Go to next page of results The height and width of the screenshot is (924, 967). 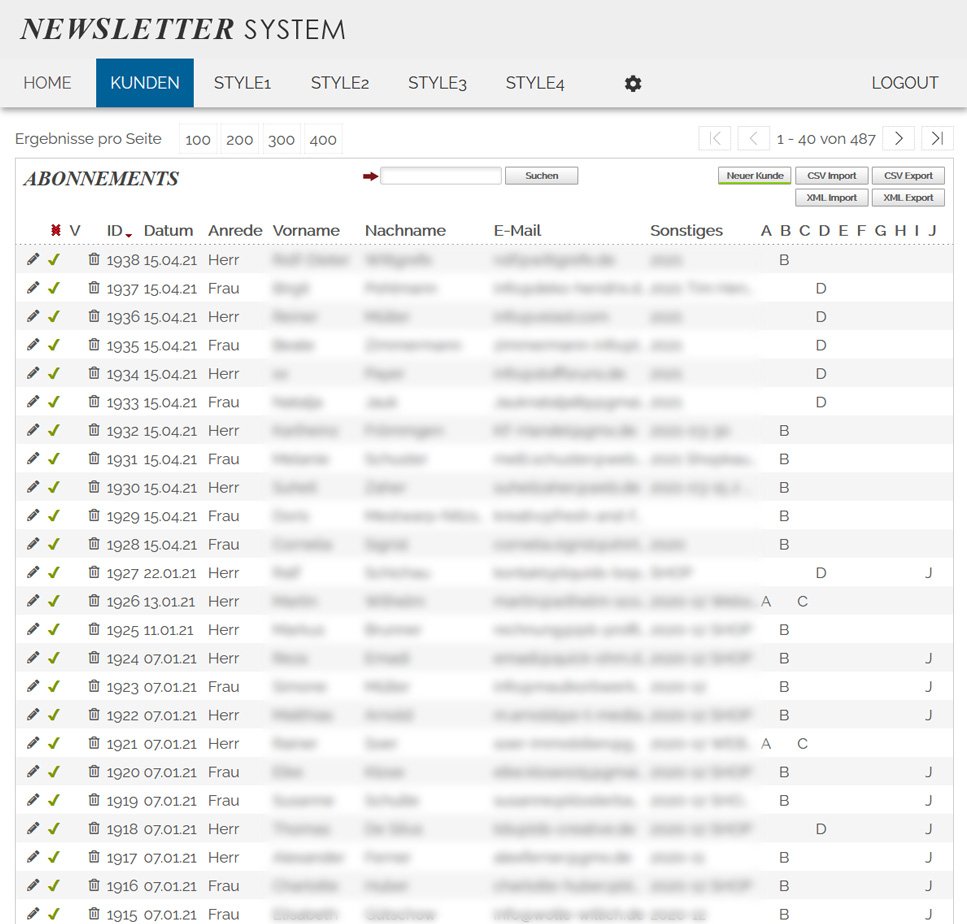(x=899, y=139)
